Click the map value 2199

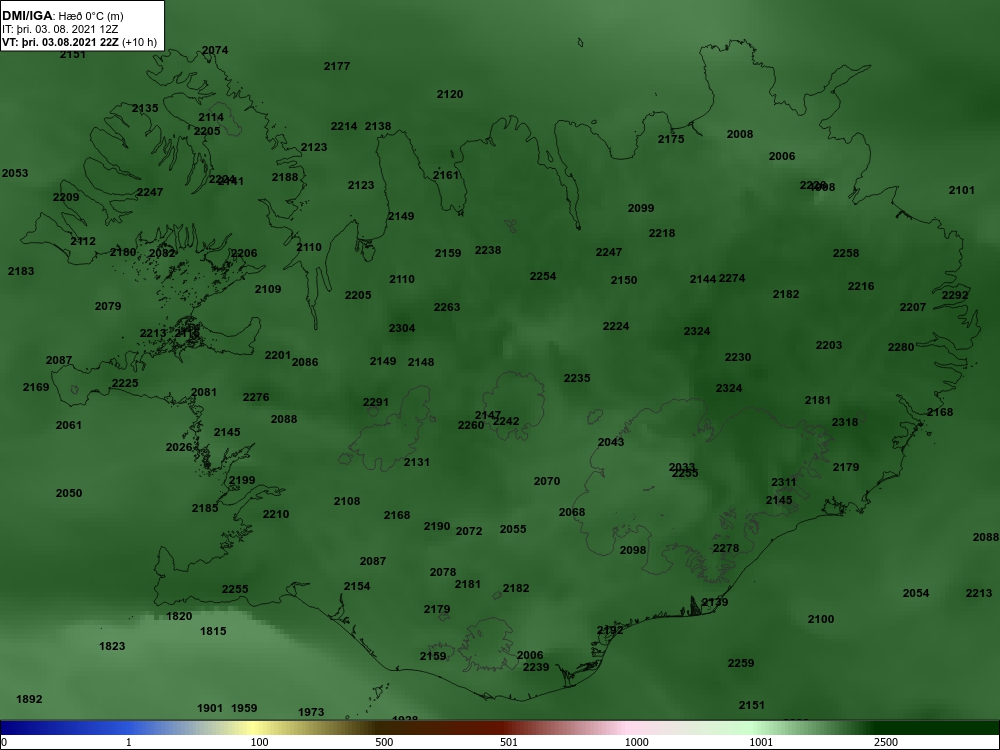pyautogui.click(x=242, y=480)
